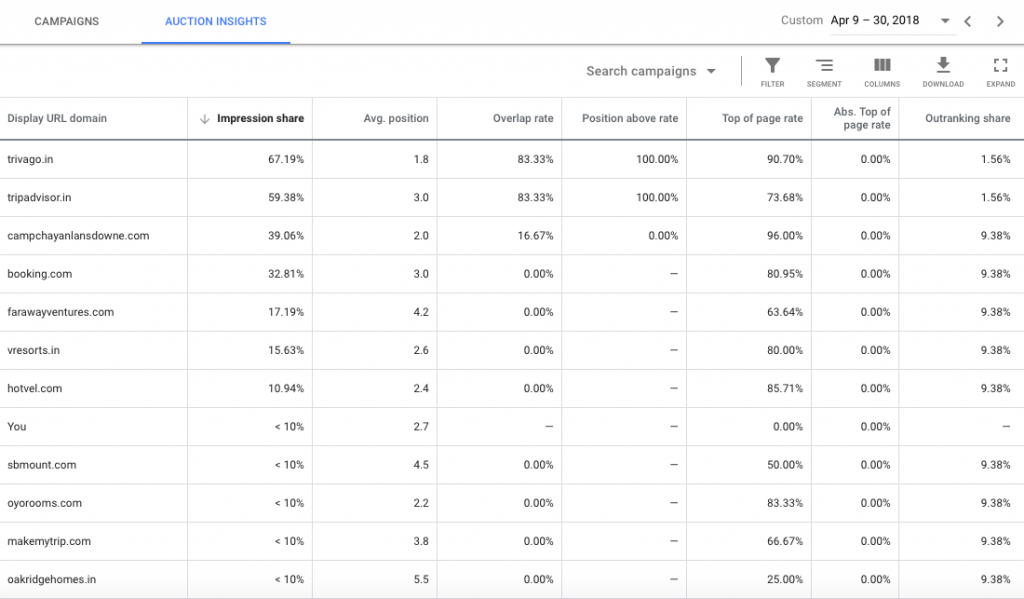This screenshot has height=599, width=1024.
Task: Open the Columns chooser
Action: [882, 72]
